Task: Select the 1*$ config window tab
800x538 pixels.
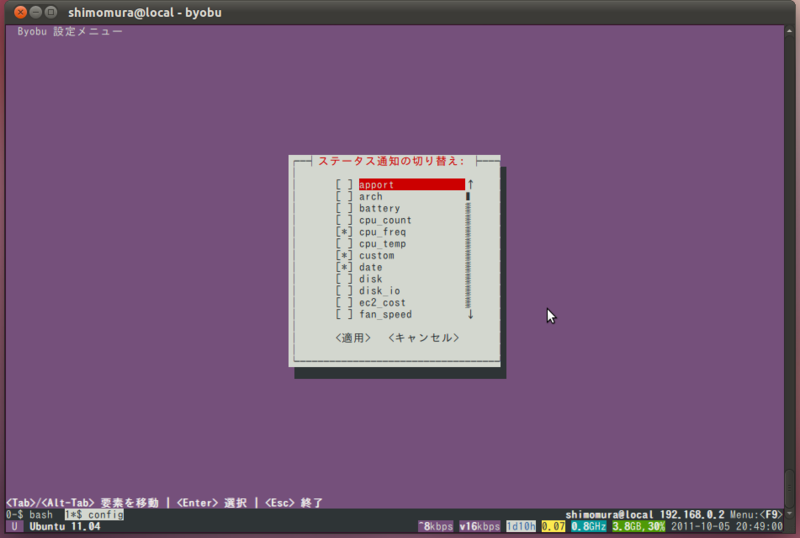Action: [x=94, y=515]
